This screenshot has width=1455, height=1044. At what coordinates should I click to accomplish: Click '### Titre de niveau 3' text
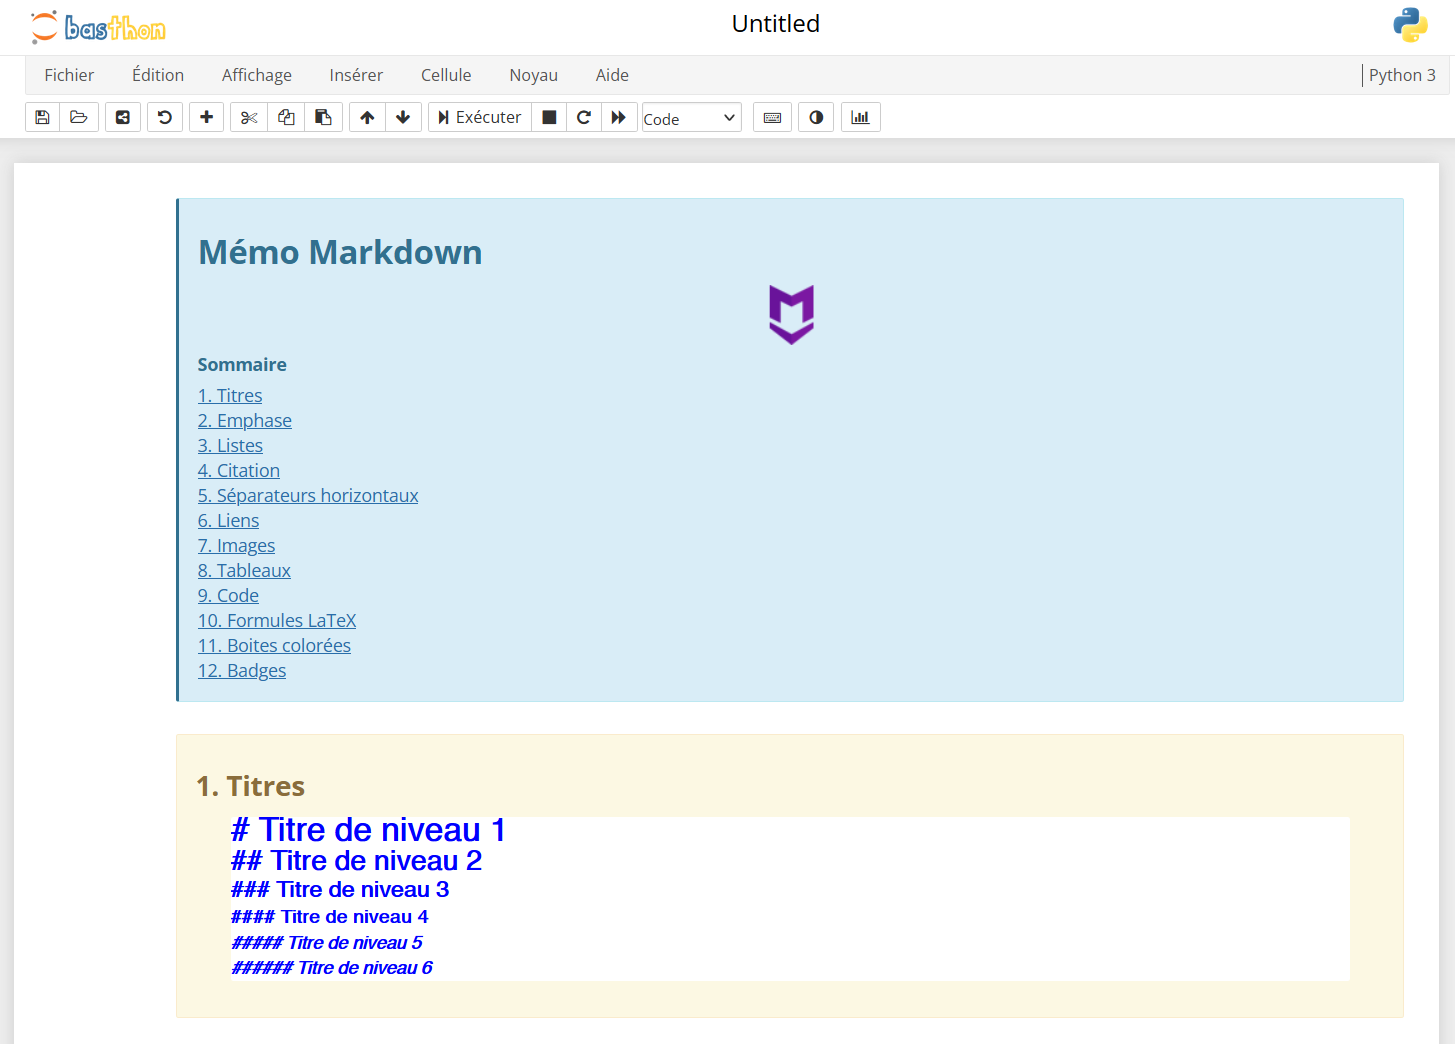(340, 890)
